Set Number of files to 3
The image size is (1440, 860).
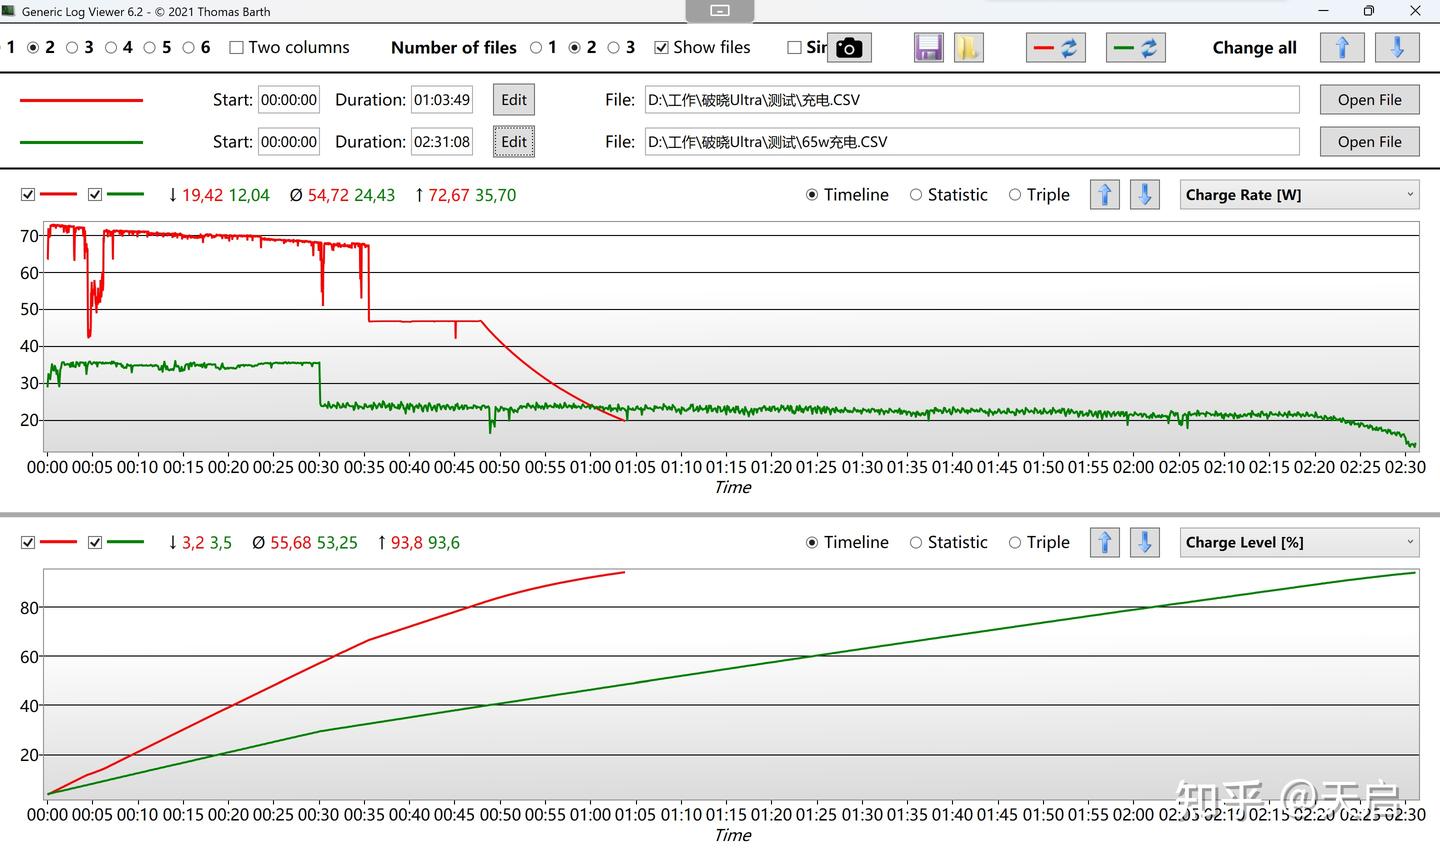614,48
